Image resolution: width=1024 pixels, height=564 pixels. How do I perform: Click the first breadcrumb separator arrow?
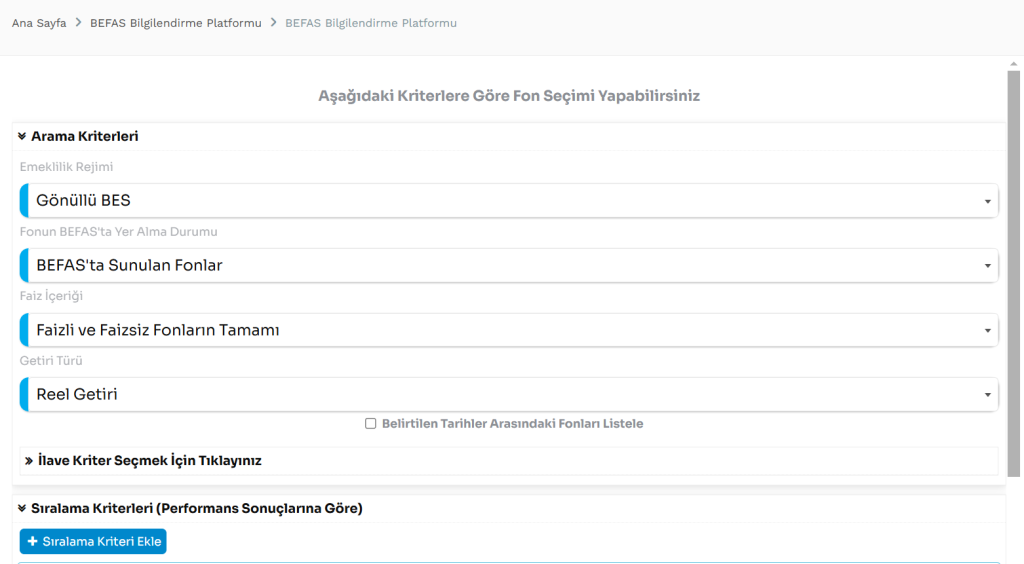coord(79,23)
